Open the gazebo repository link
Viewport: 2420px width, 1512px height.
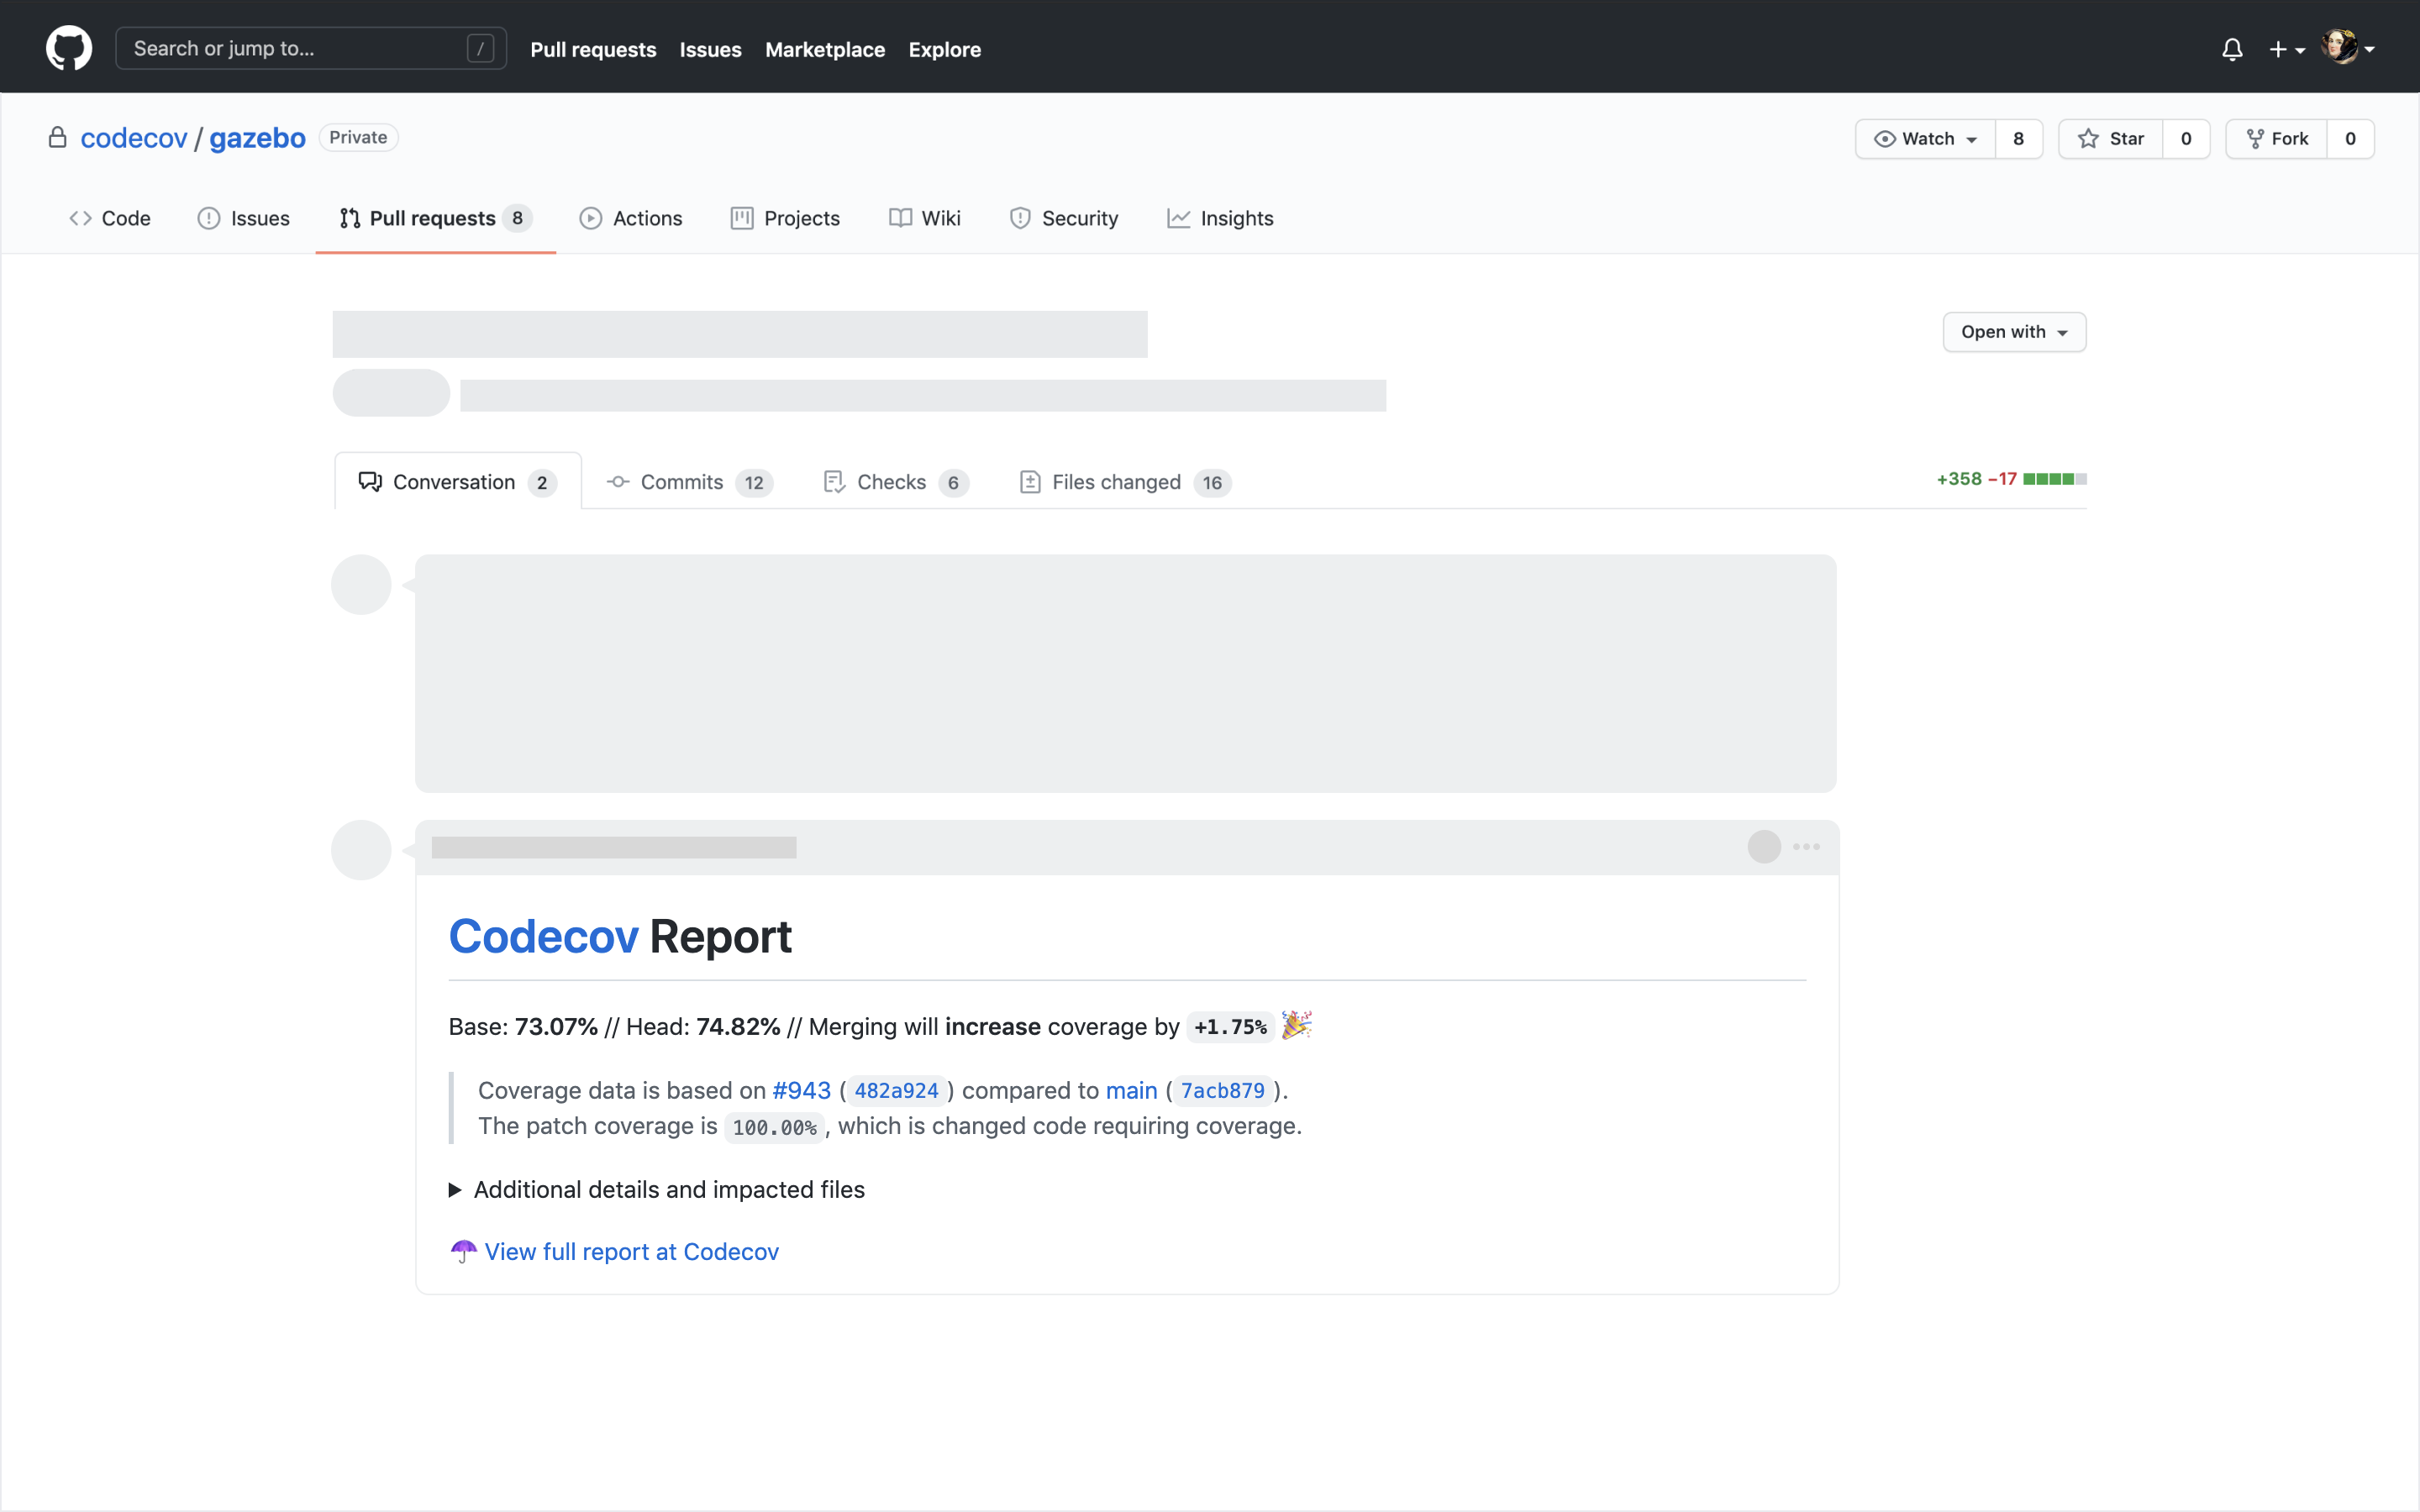(257, 138)
